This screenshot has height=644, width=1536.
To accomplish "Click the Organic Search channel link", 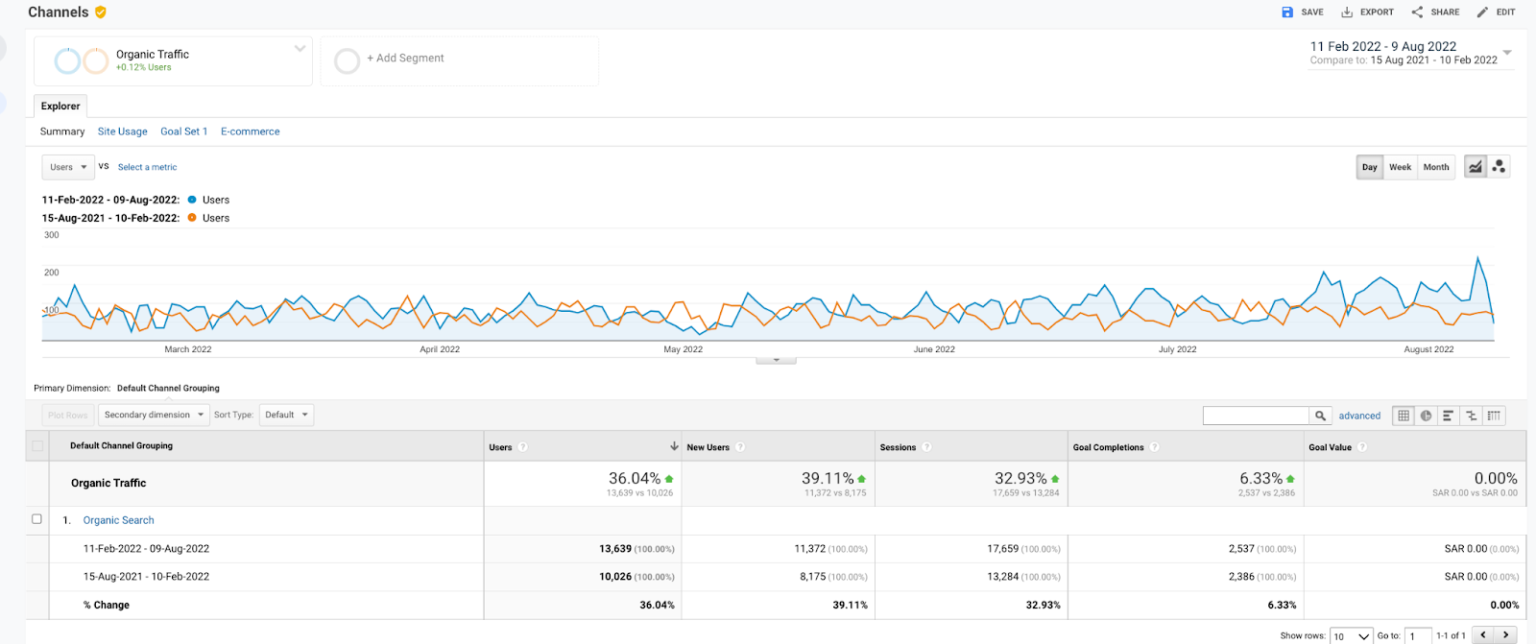I will [x=118, y=520].
